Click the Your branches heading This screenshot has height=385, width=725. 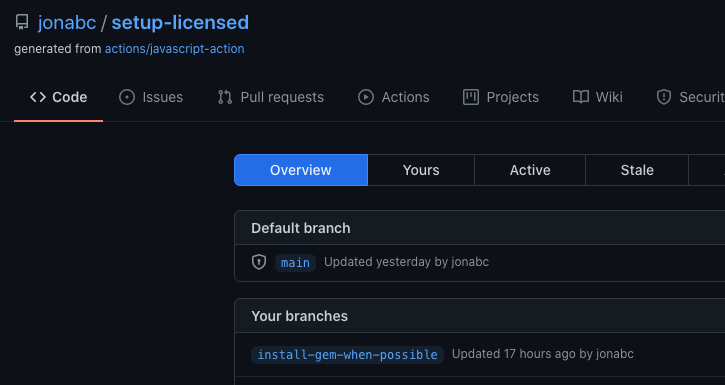[299, 316]
